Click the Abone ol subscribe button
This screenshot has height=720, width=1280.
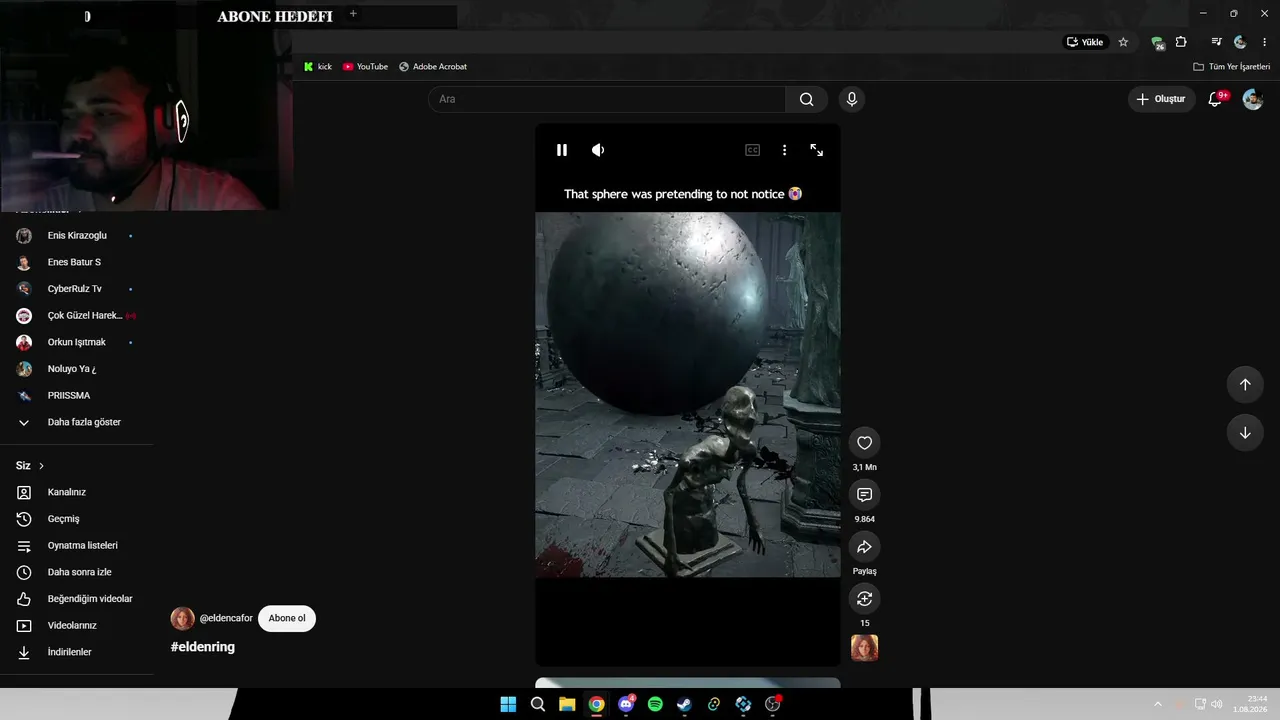287,618
